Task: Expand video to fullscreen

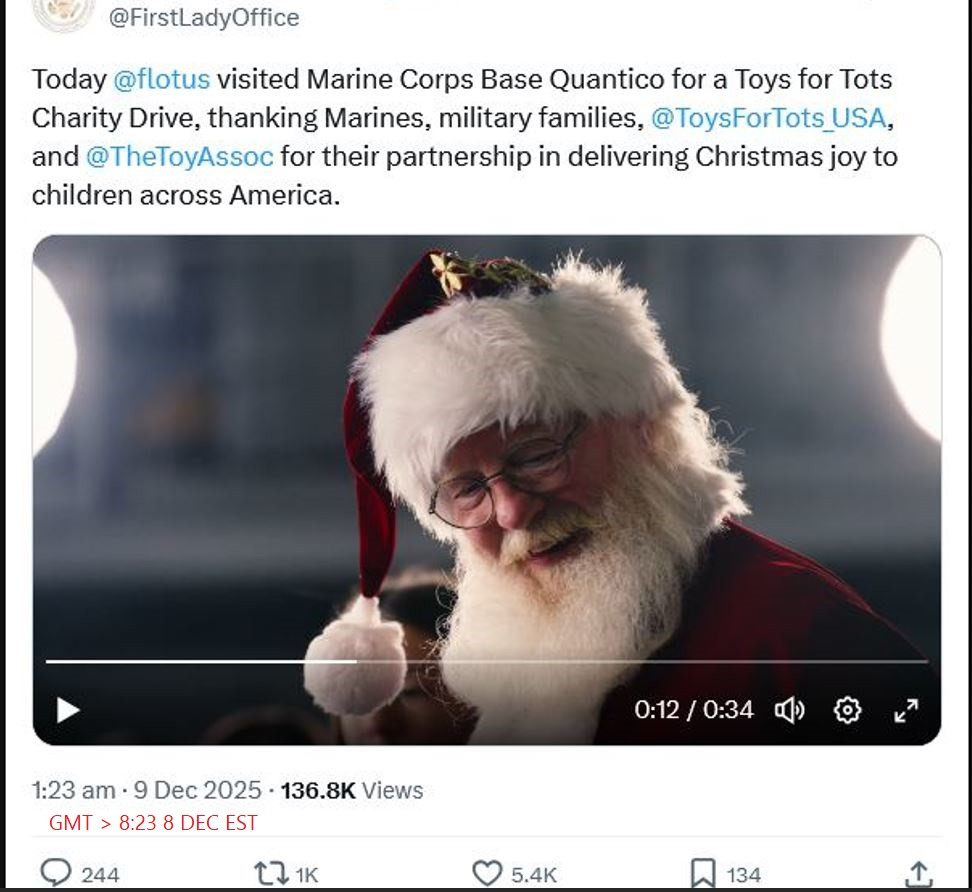Action: [x=906, y=710]
